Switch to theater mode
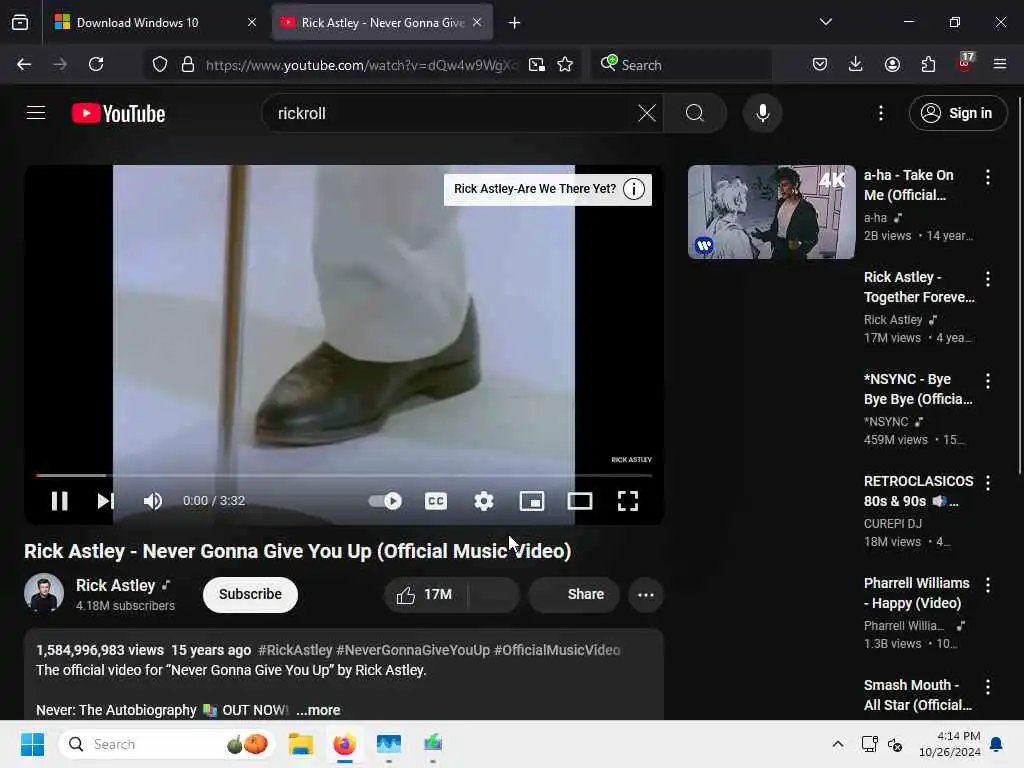 pyautogui.click(x=580, y=501)
